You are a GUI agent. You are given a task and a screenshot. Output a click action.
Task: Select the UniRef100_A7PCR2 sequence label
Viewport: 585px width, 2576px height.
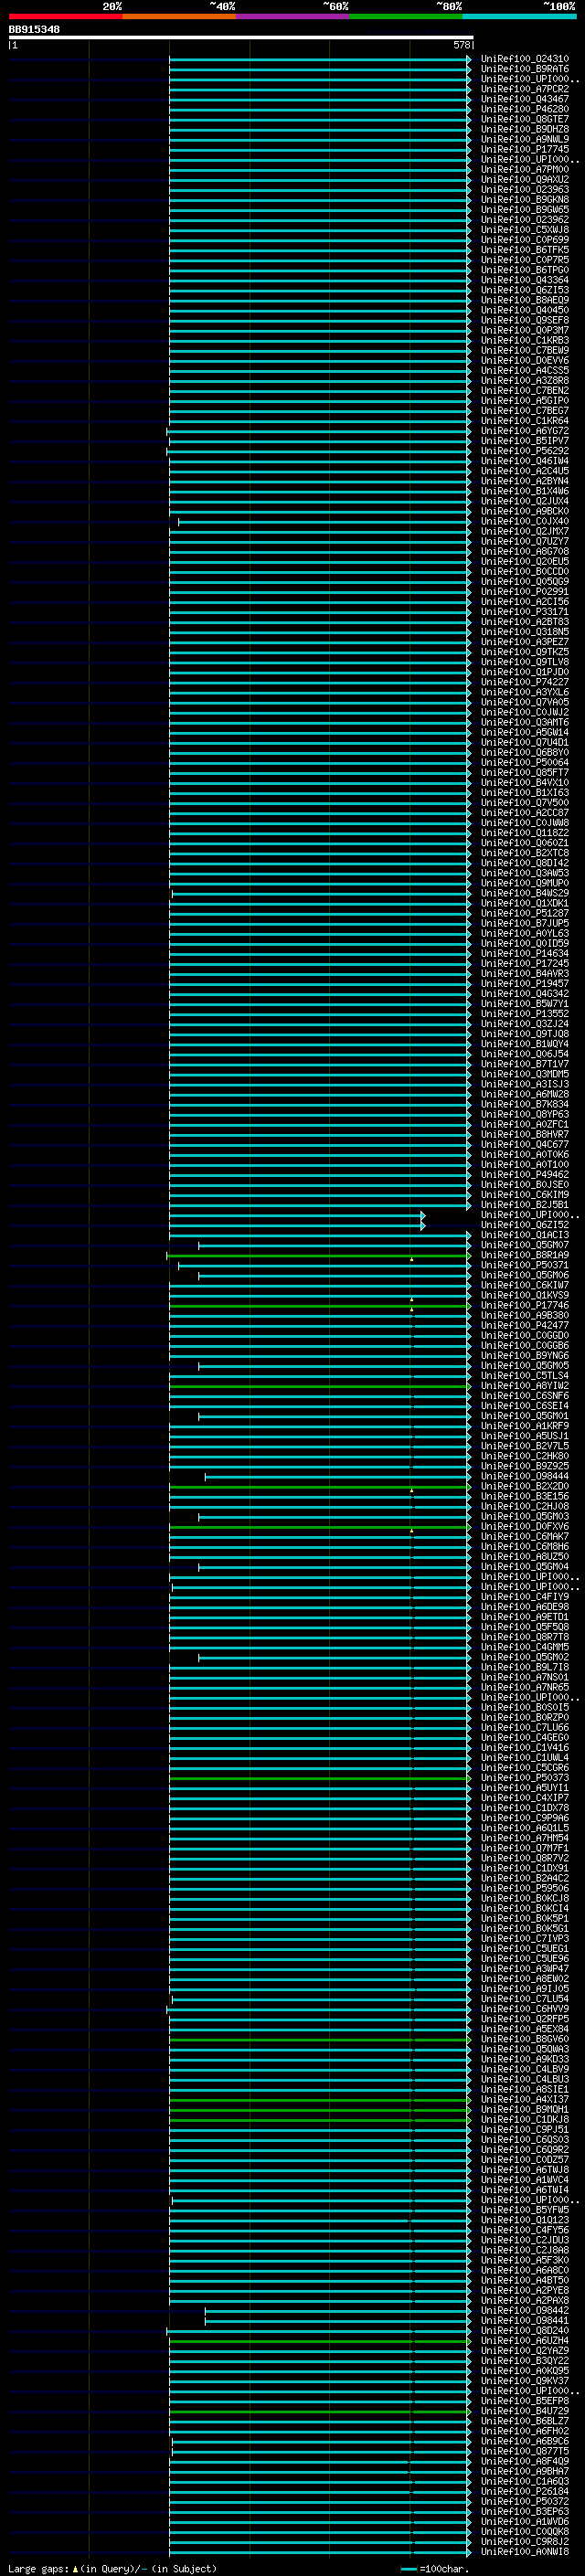[525, 89]
